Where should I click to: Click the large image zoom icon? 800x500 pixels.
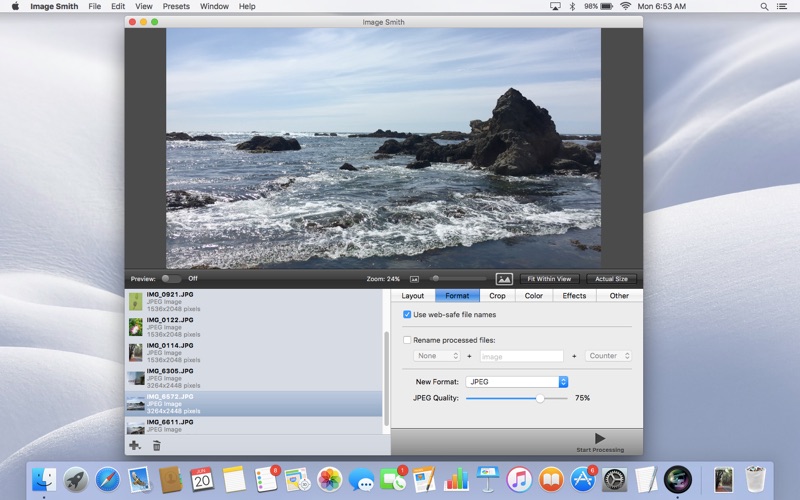click(504, 279)
